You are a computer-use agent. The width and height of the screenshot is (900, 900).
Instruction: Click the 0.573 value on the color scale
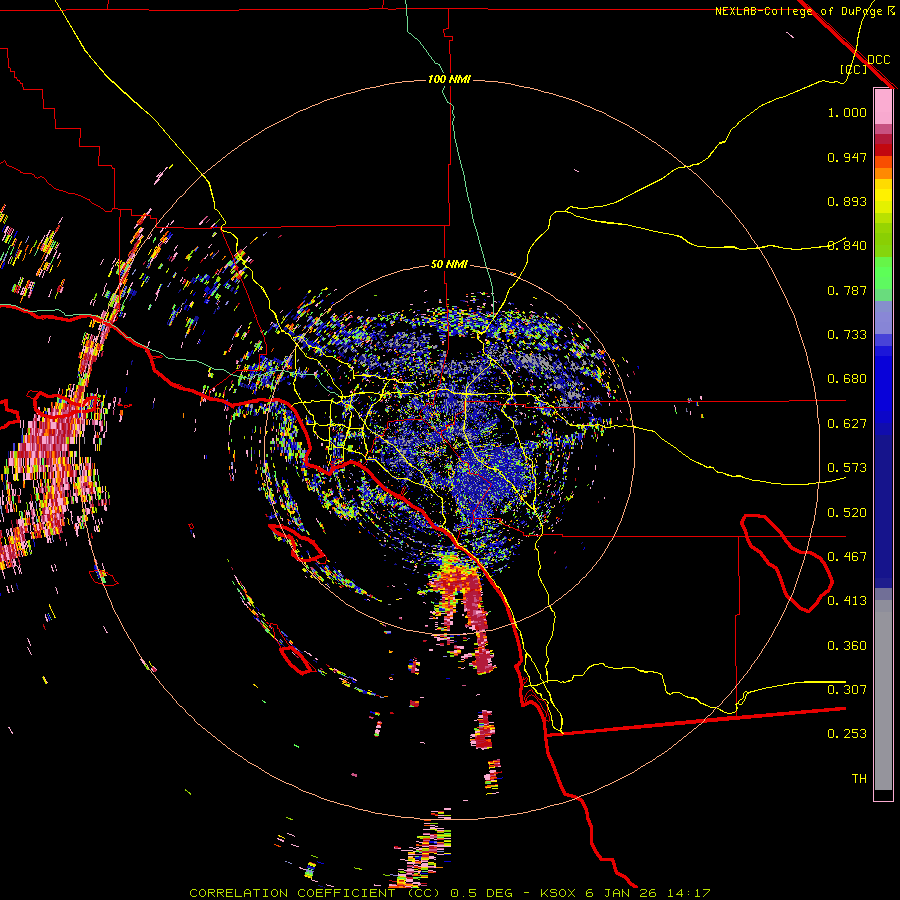(847, 468)
